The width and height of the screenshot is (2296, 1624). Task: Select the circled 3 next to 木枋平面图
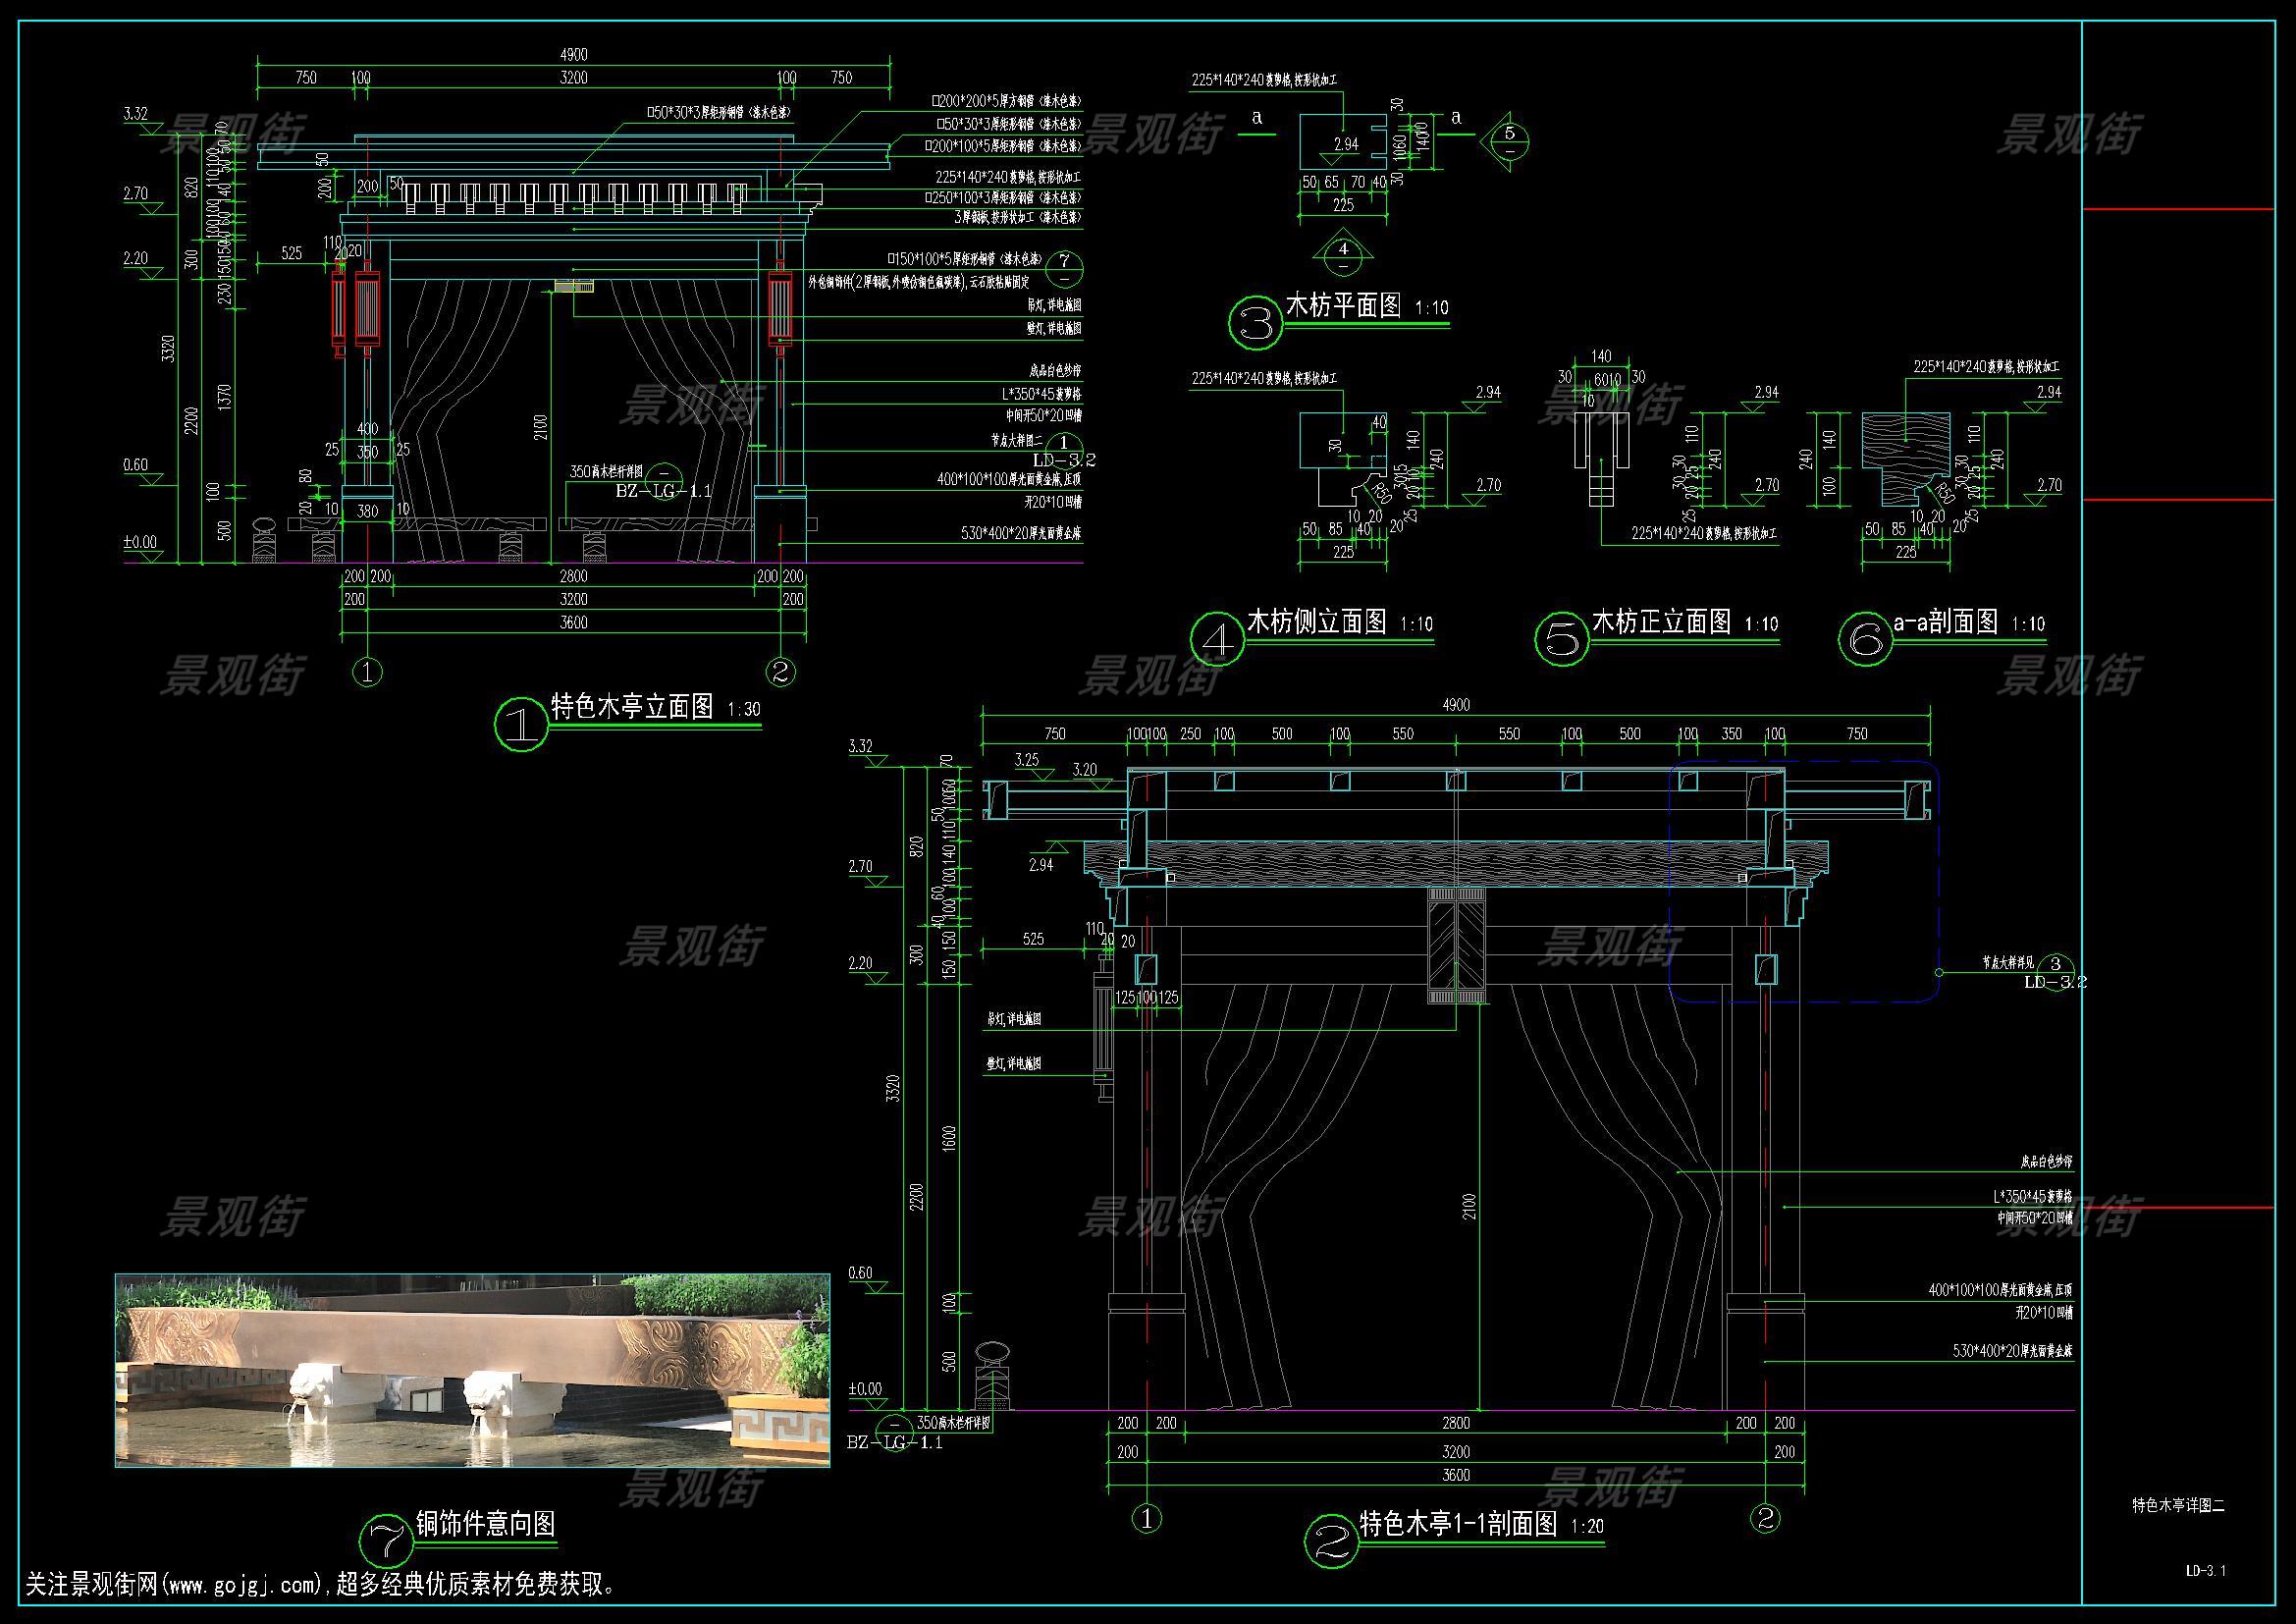pyautogui.click(x=1255, y=323)
